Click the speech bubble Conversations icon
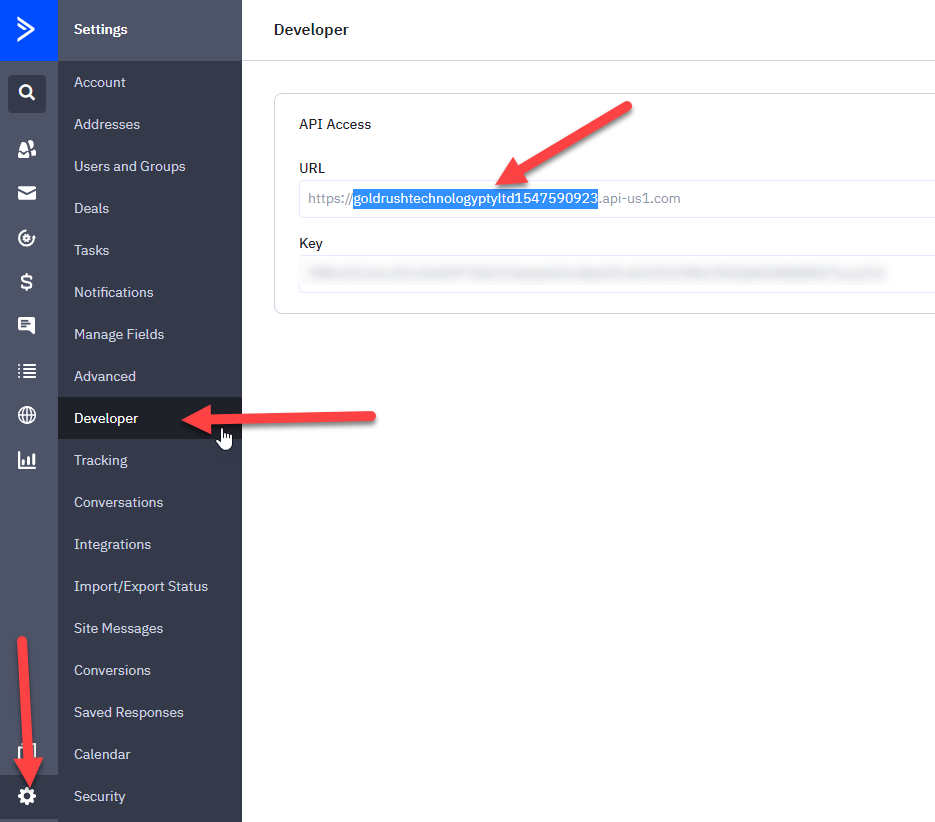Screen dimensions: 935x822 coord(27,326)
